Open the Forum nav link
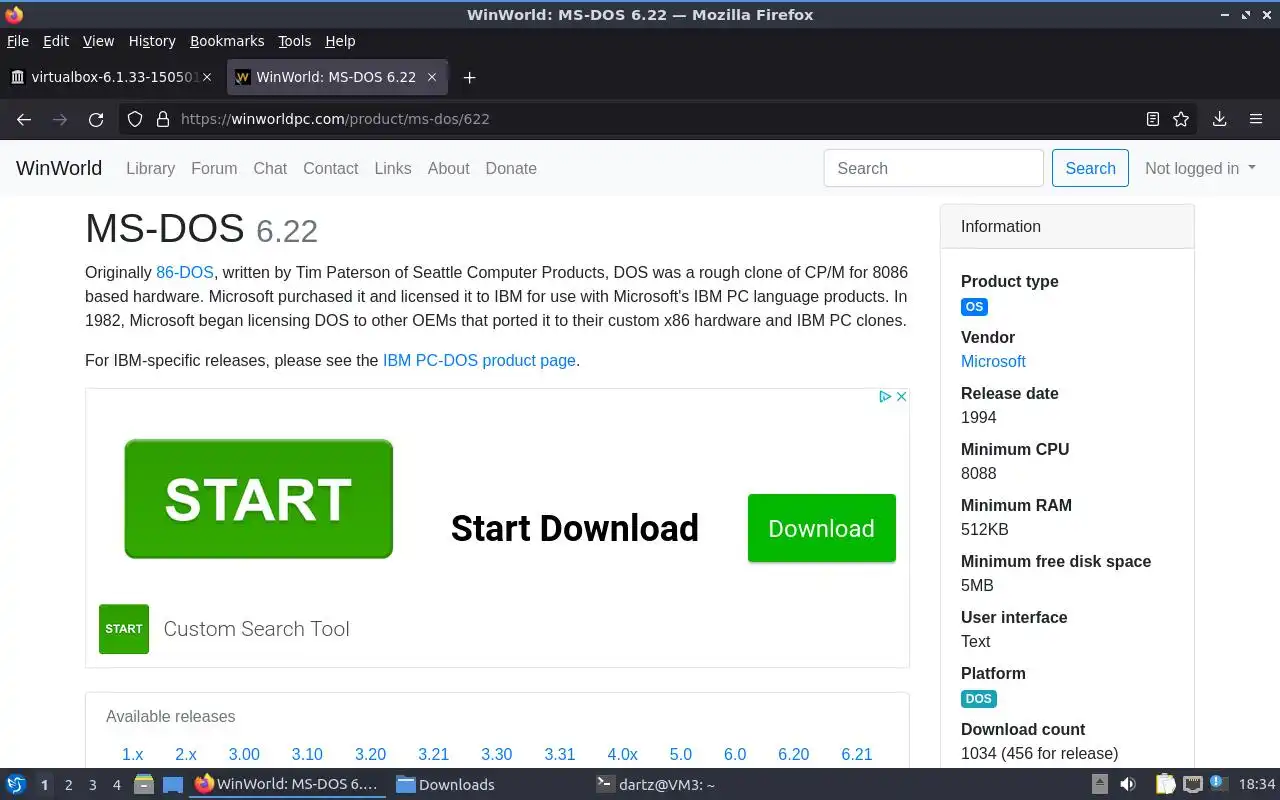Viewport: 1280px width, 800px height. coord(214,168)
